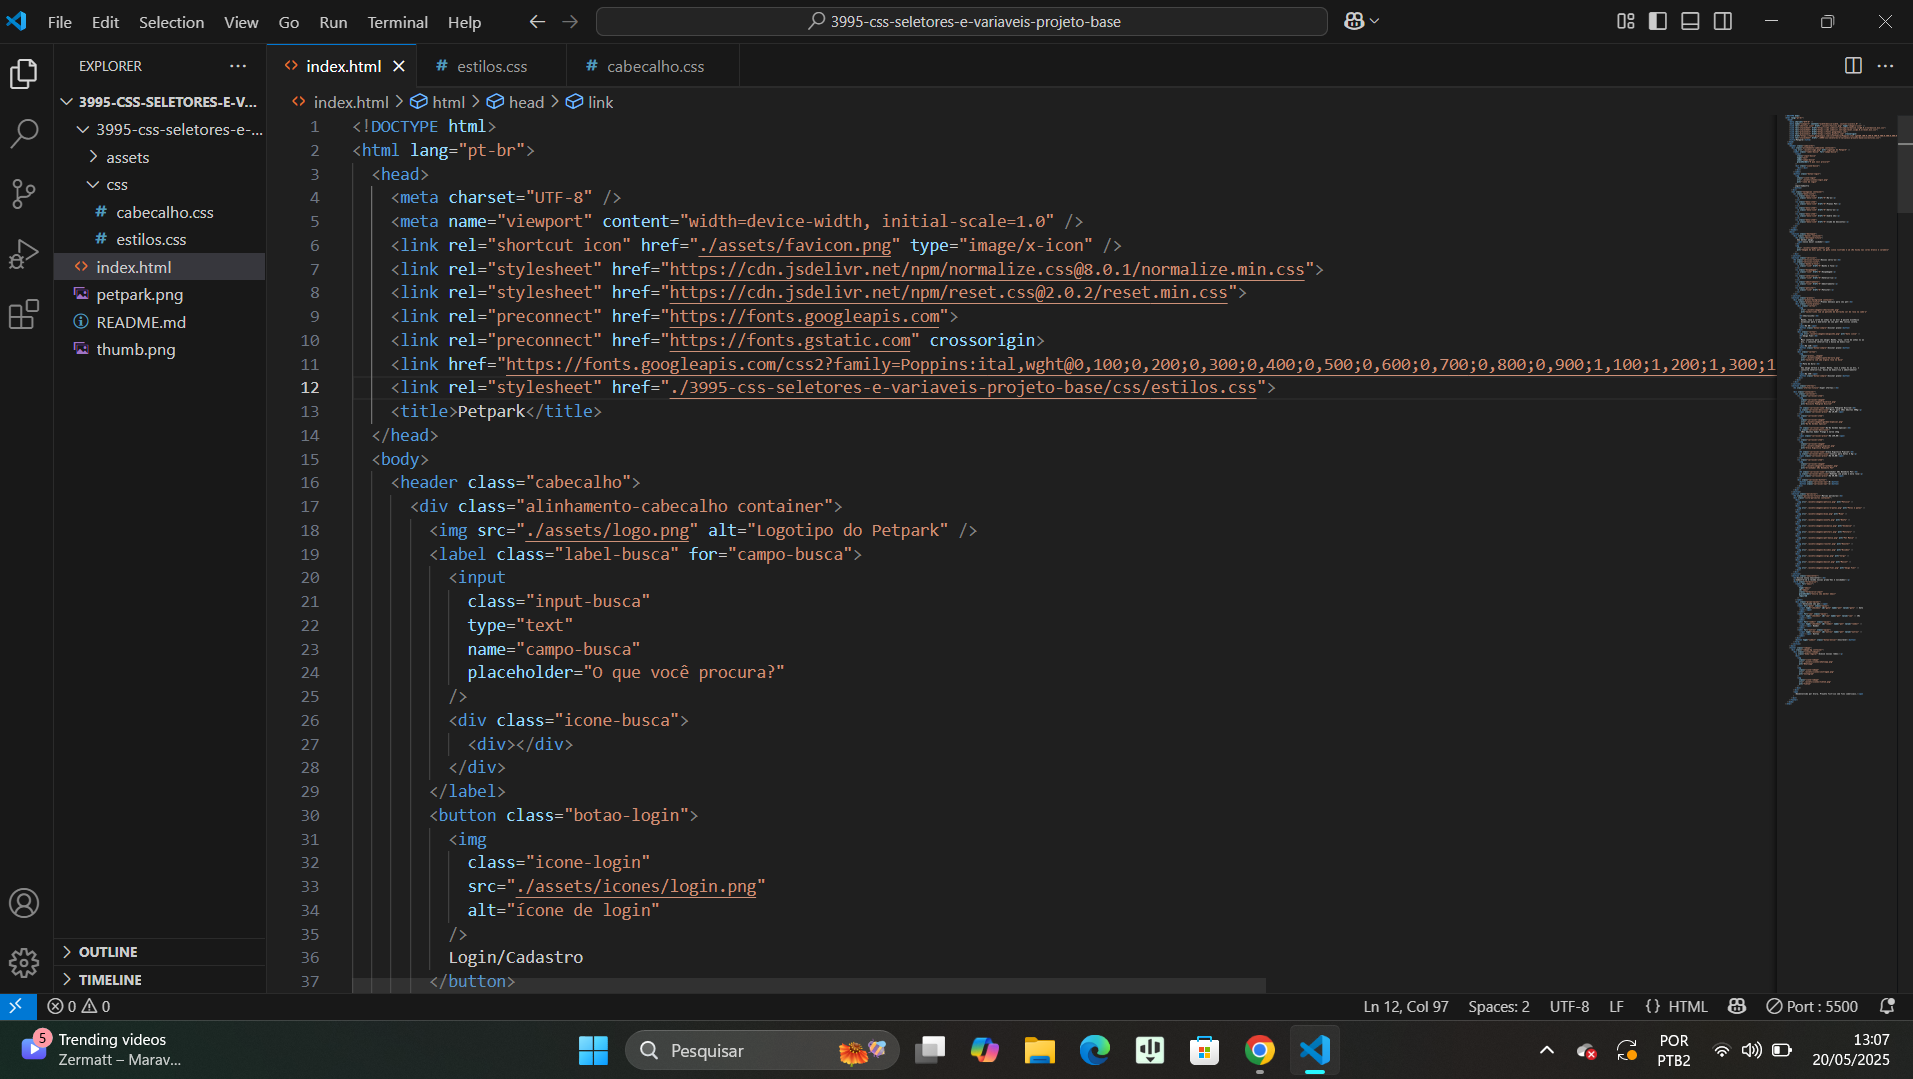Screen dimensions: 1913x1079
Task: Click Windows taskbar Pesquisar search box
Action: (x=762, y=1050)
